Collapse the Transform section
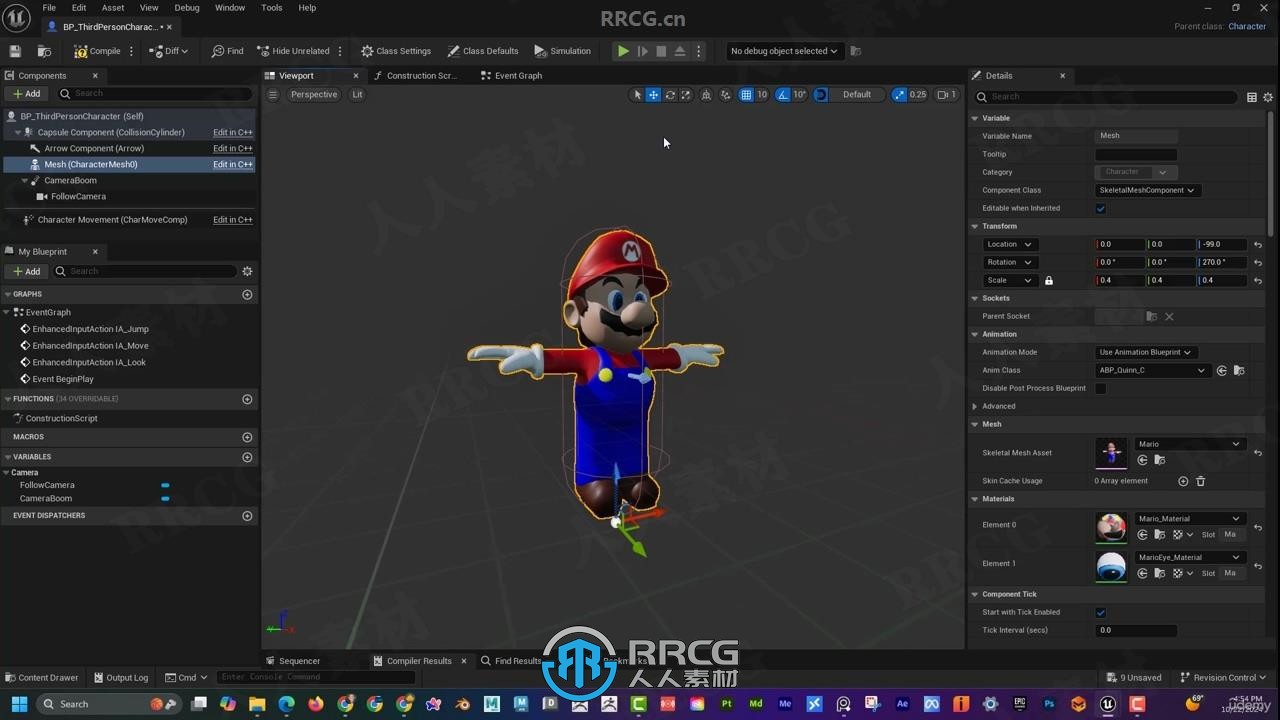 975,227
